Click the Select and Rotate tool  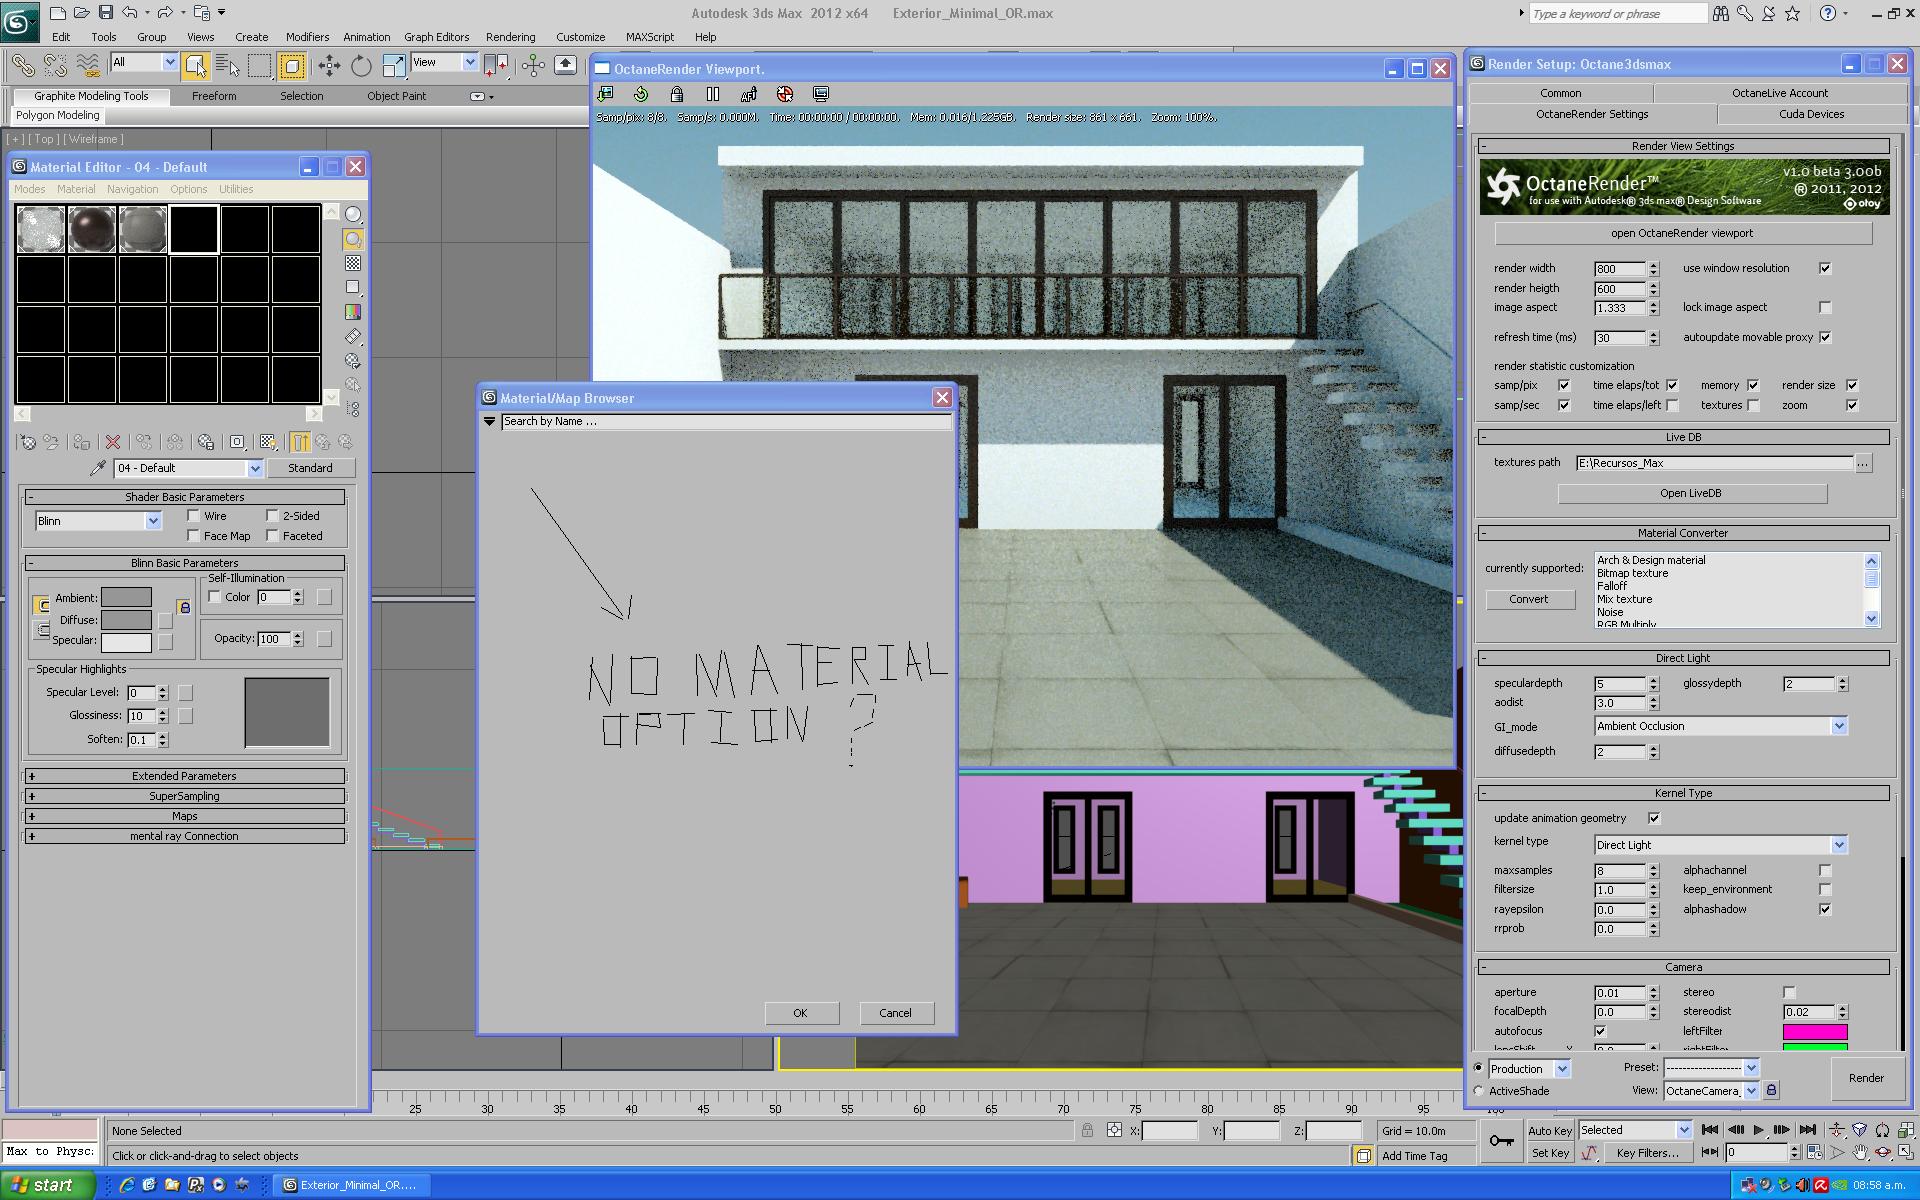pos(361,66)
